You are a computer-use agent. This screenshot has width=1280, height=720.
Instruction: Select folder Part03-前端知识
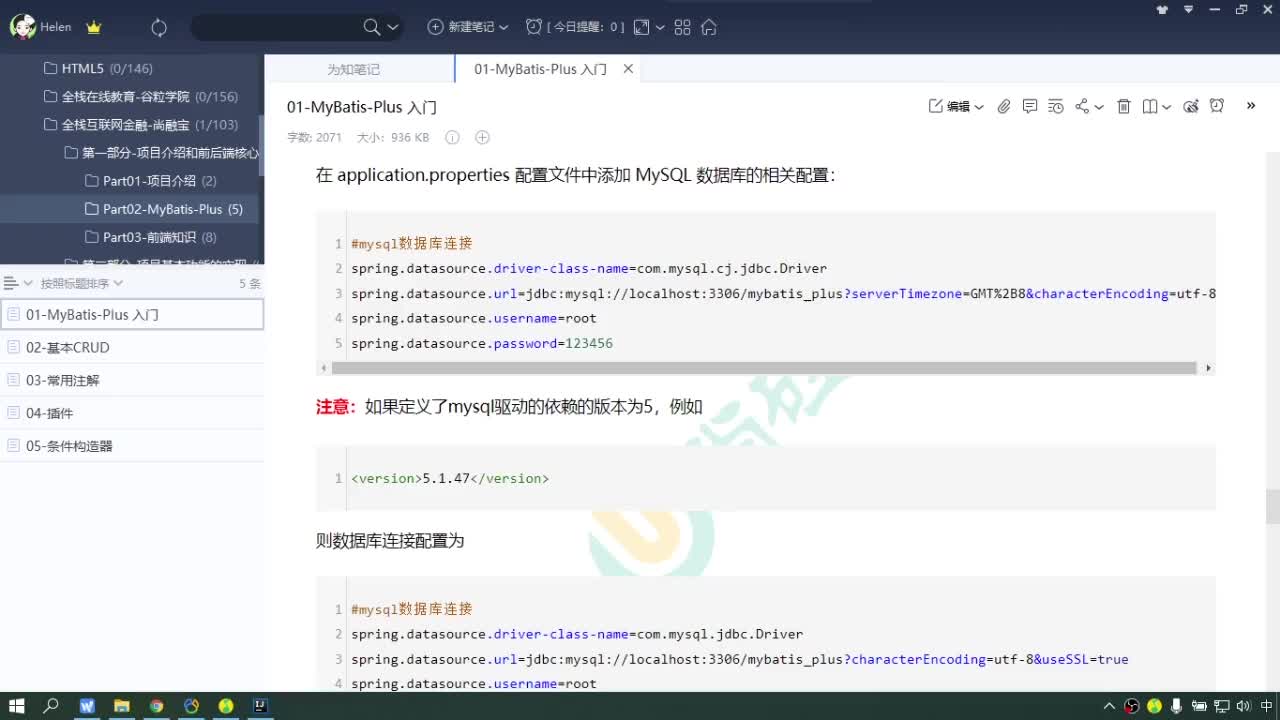(151, 237)
